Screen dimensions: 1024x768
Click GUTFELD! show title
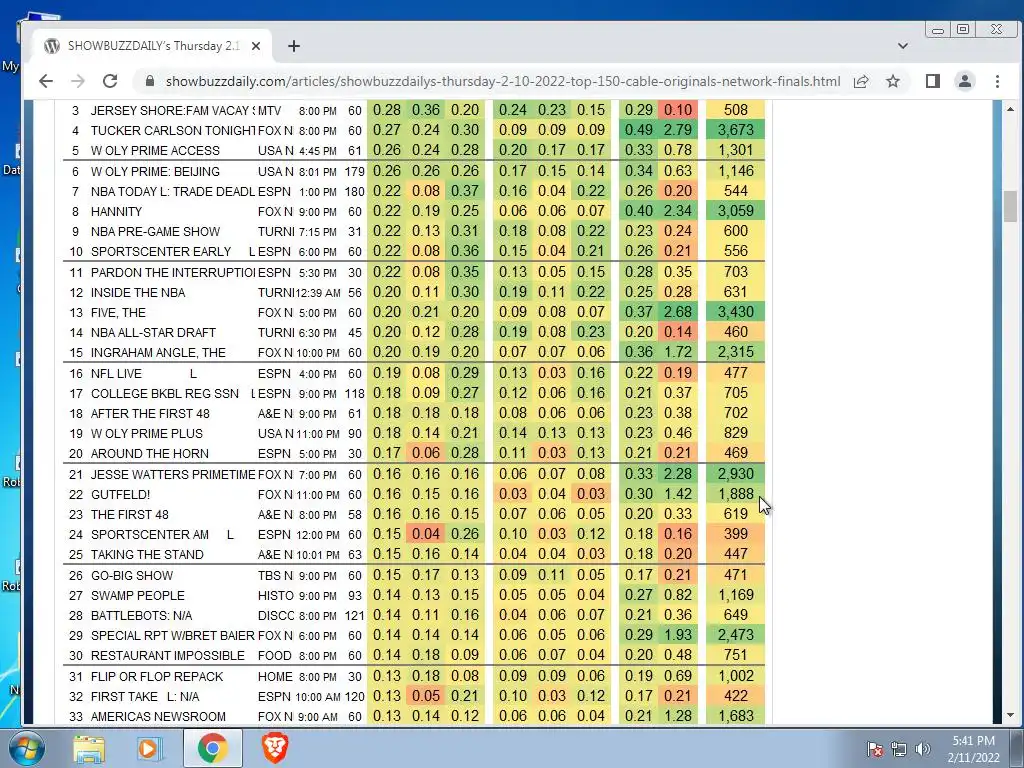click(x=120, y=494)
